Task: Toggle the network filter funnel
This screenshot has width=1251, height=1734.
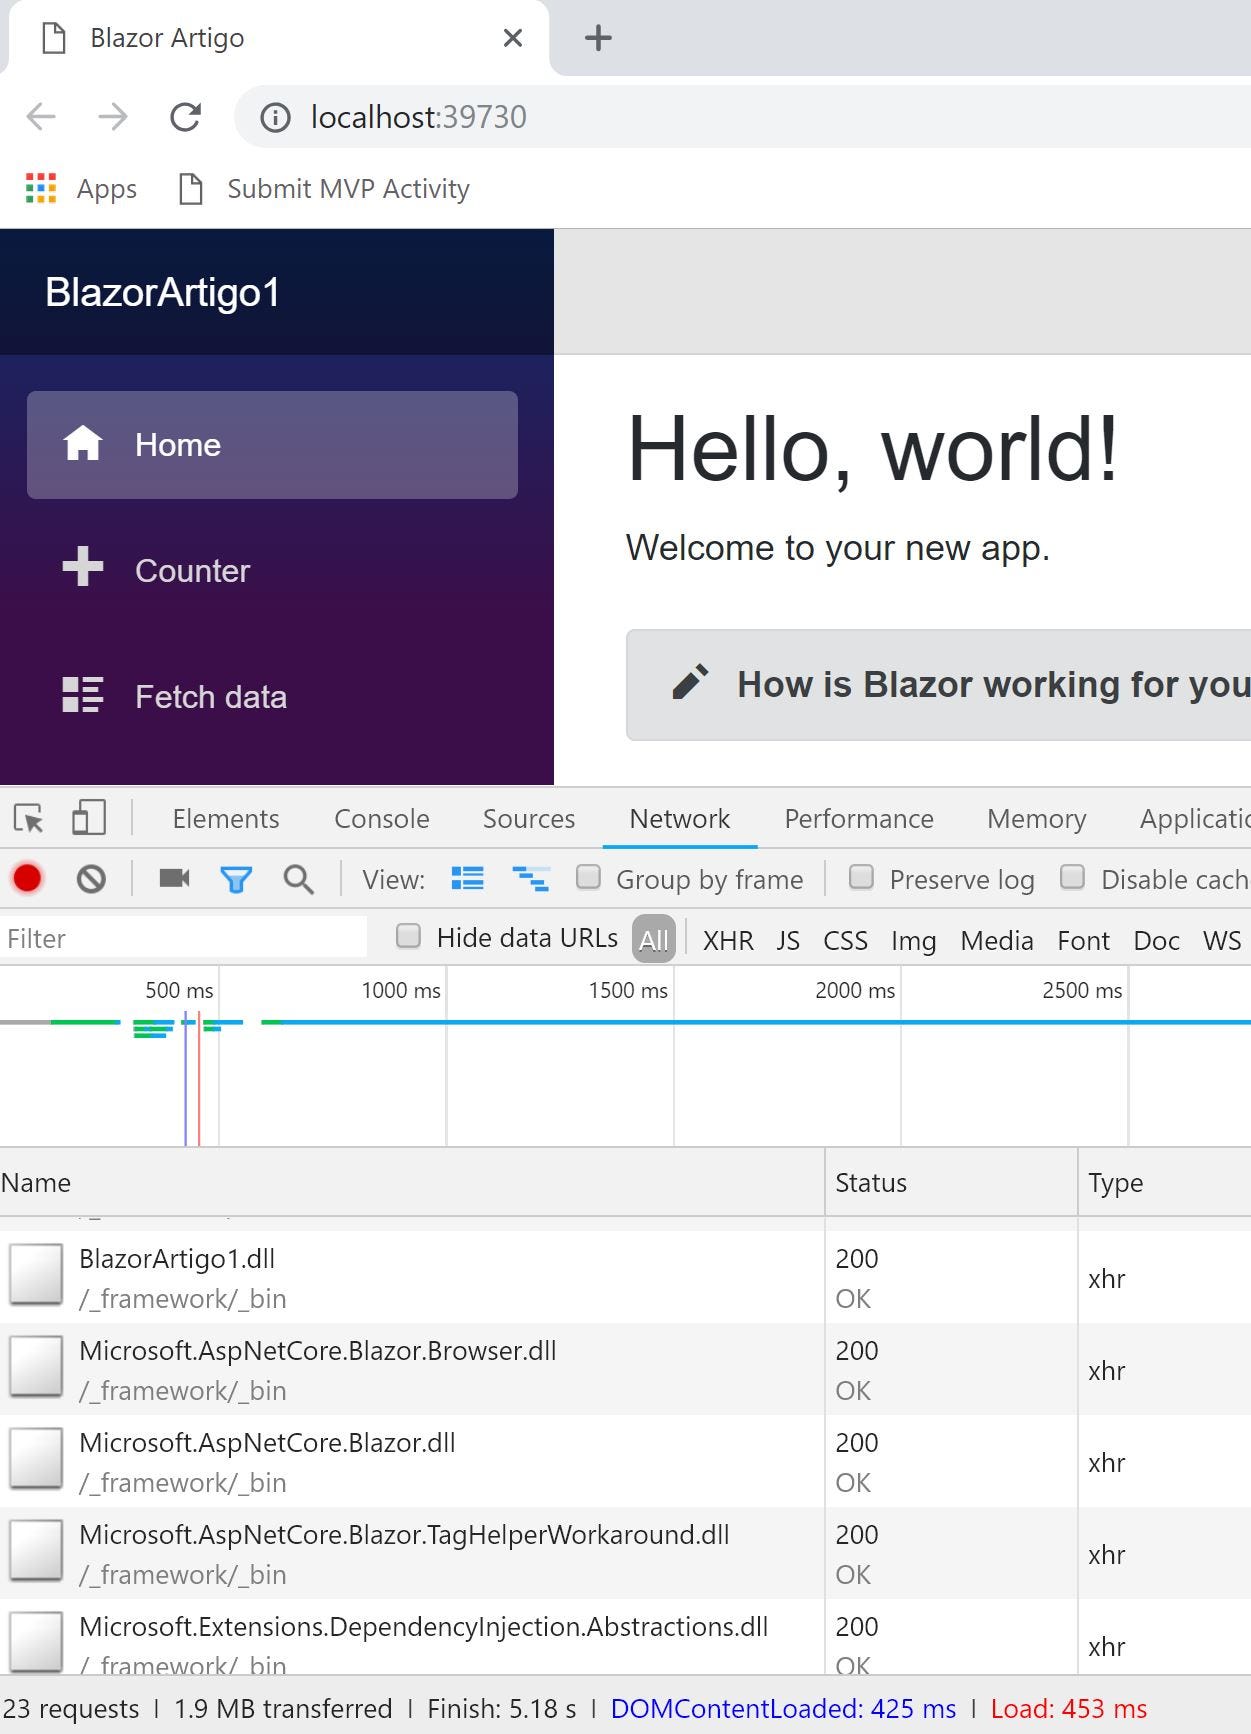Action: pos(236,880)
